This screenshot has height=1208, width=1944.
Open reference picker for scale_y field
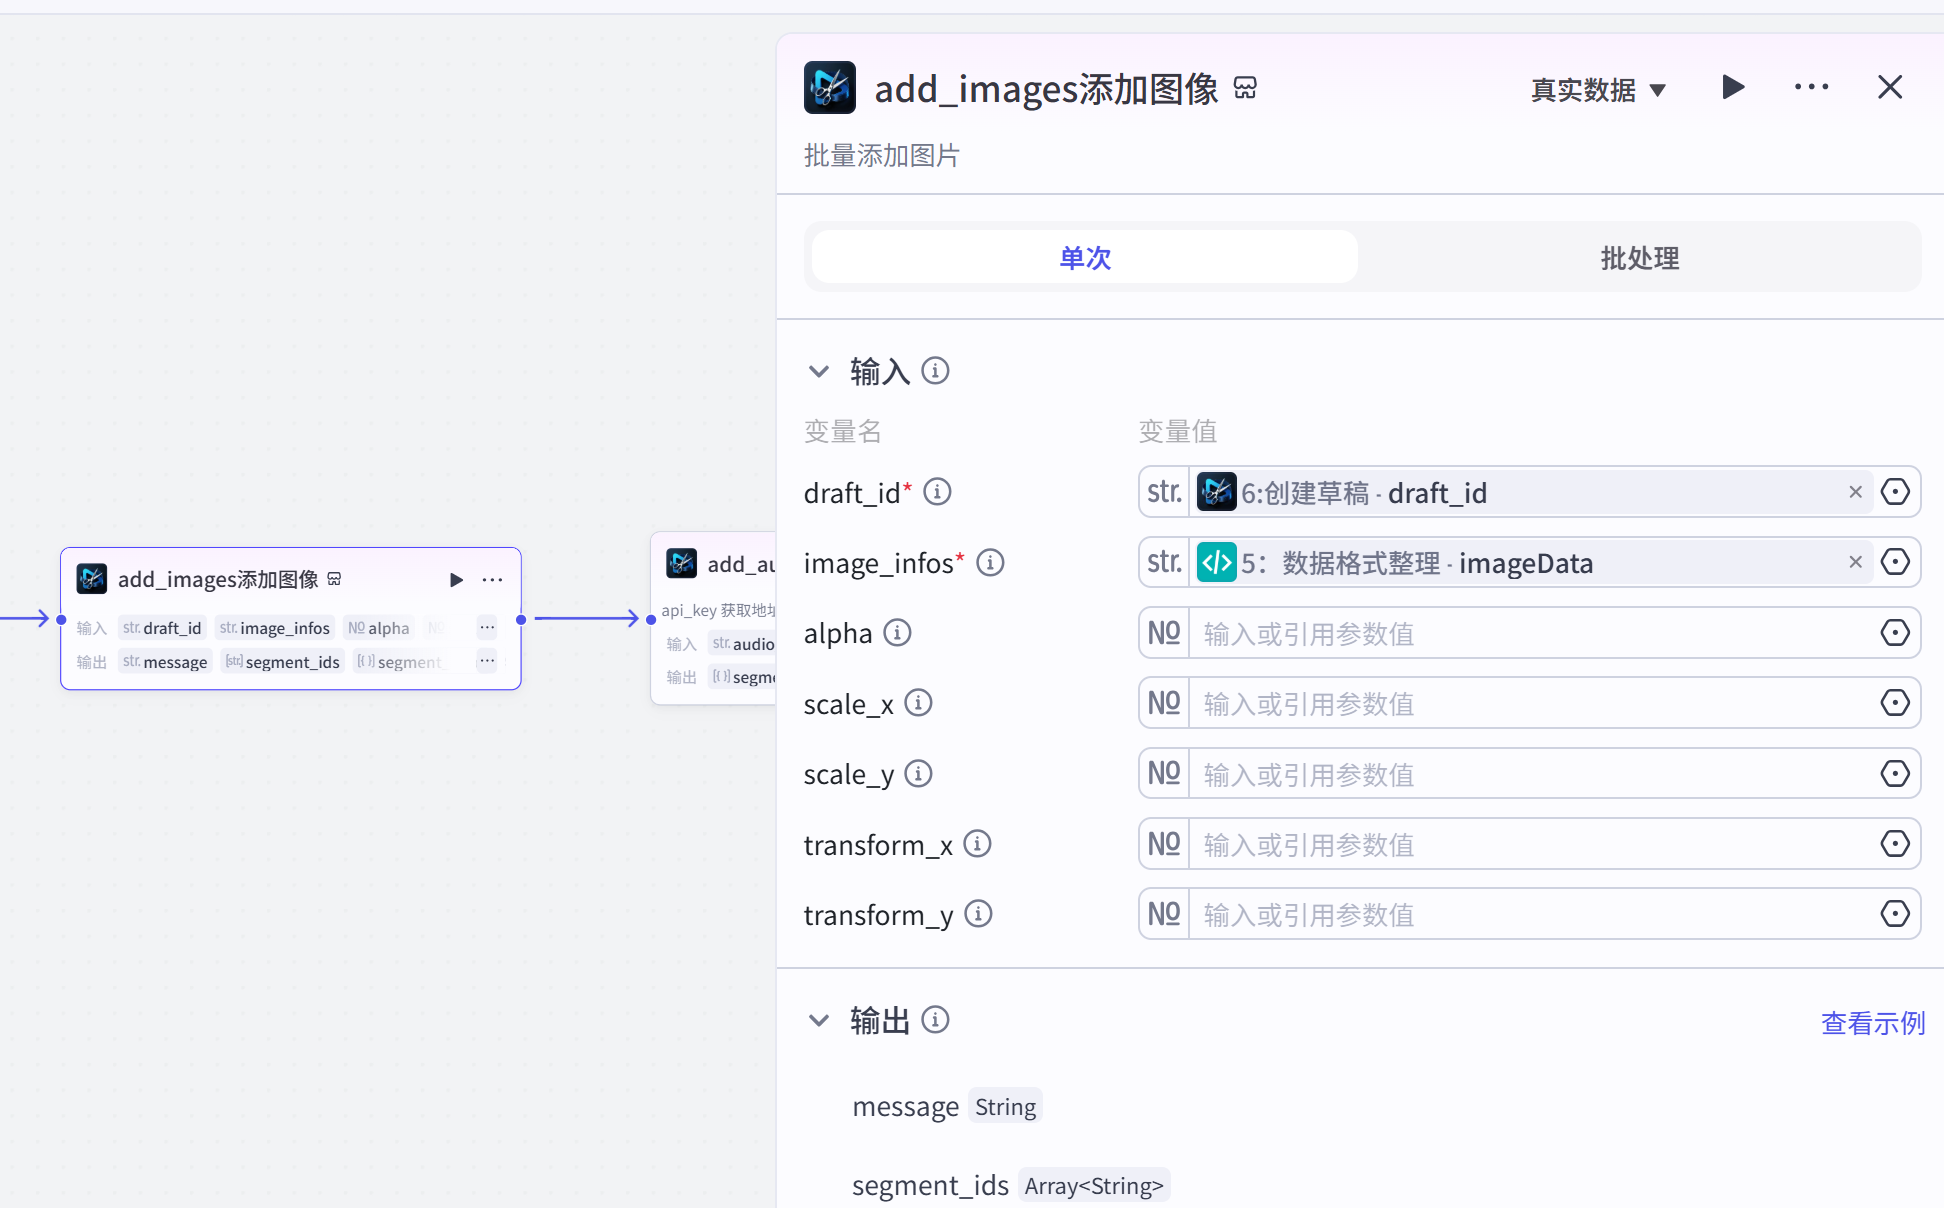[1895, 774]
